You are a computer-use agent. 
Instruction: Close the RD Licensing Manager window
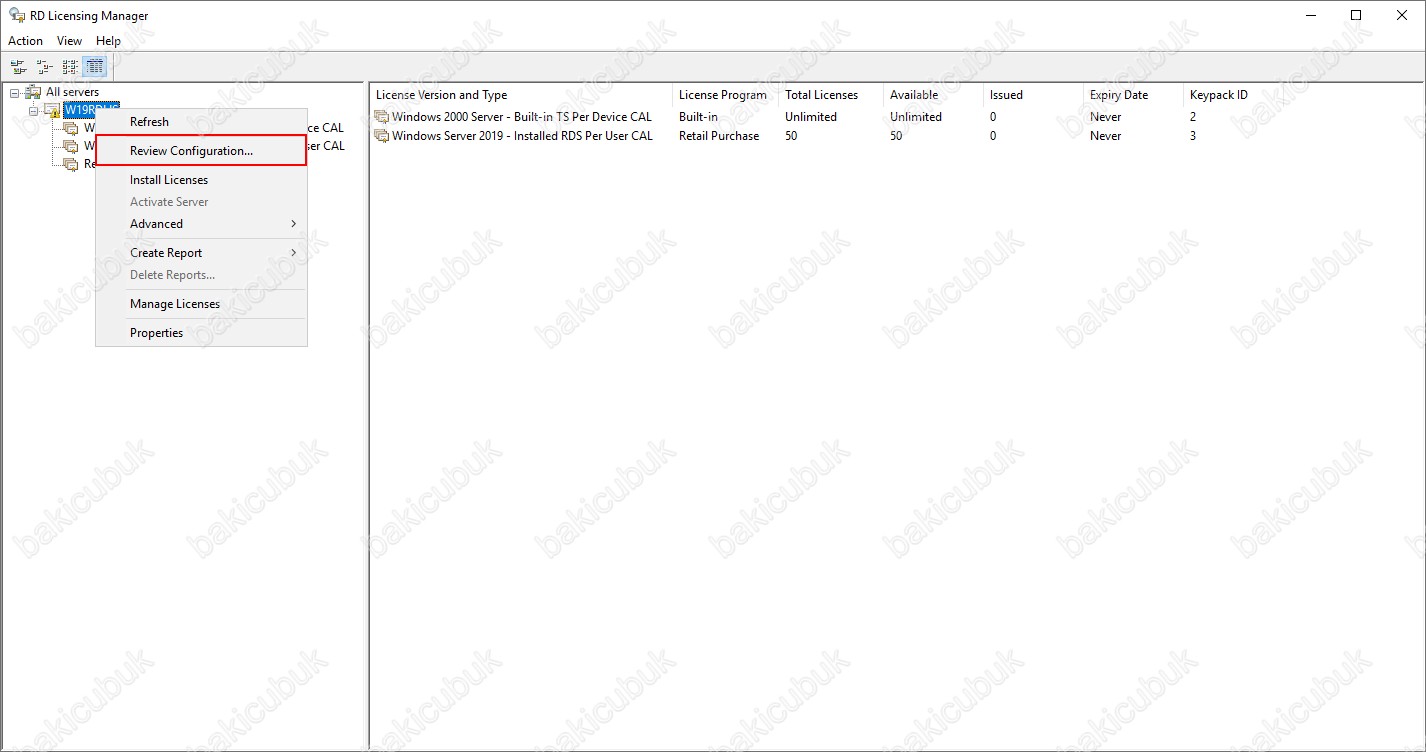pyautogui.click(x=1402, y=15)
